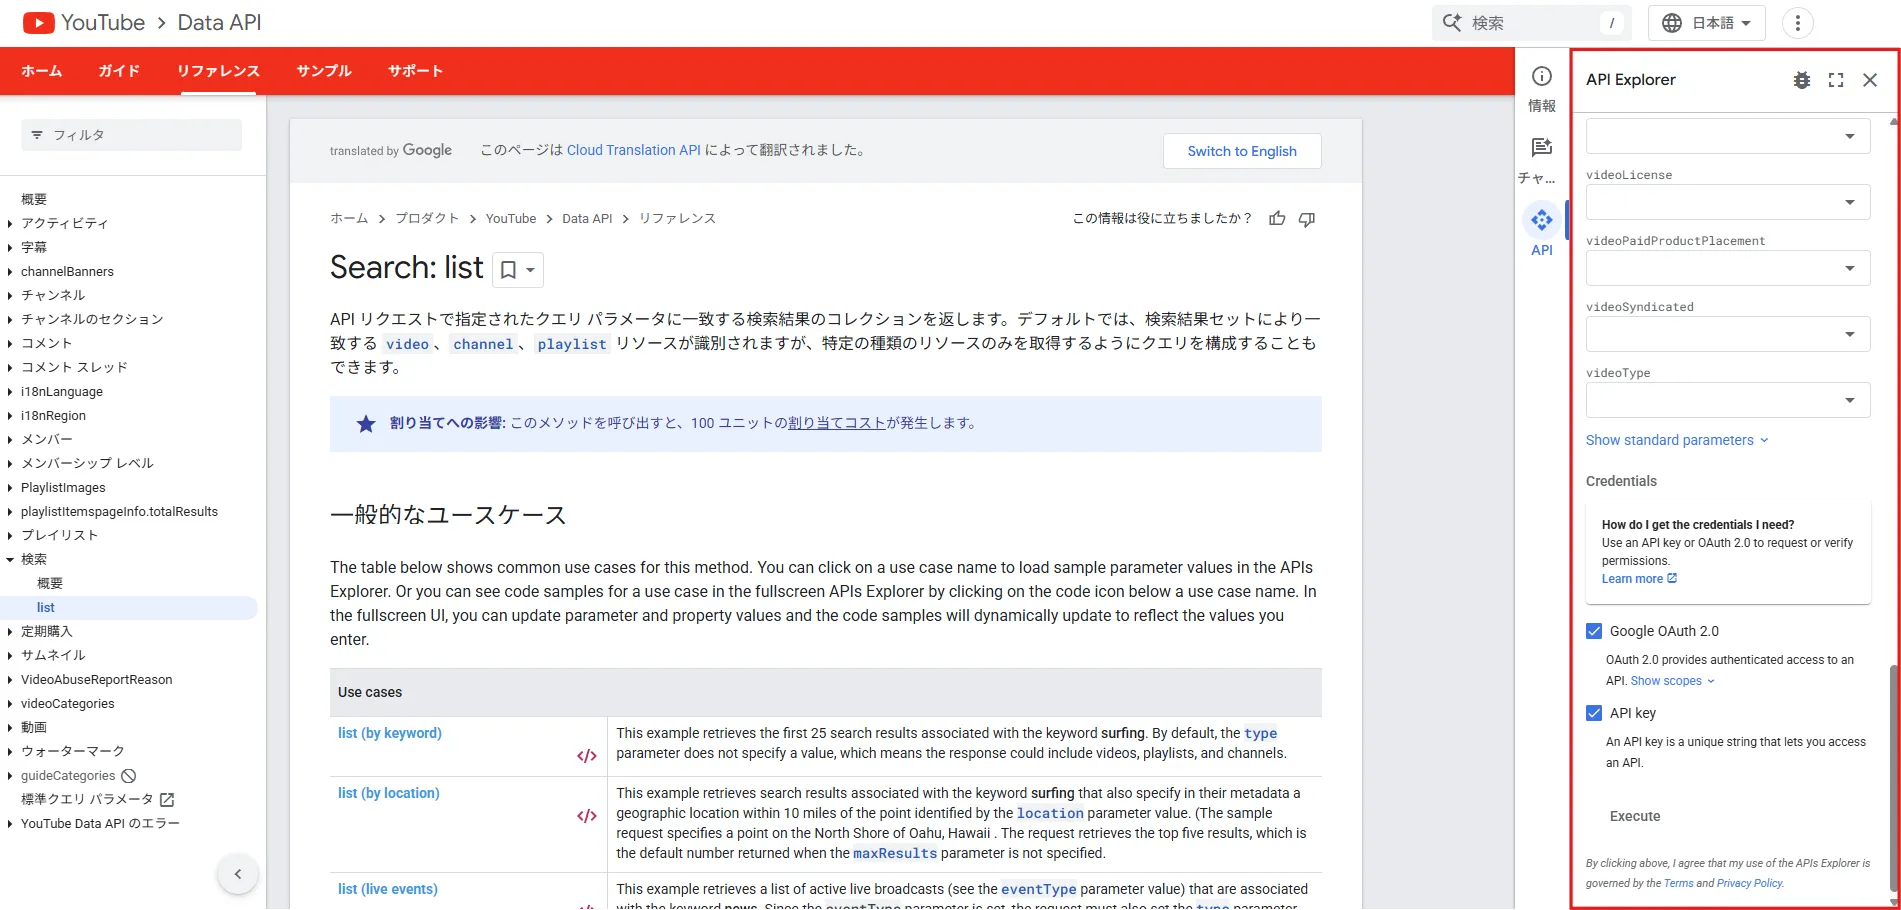Open code sample icon for list (by keyword)
1901x910 pixels.
(x=587, y=756)
